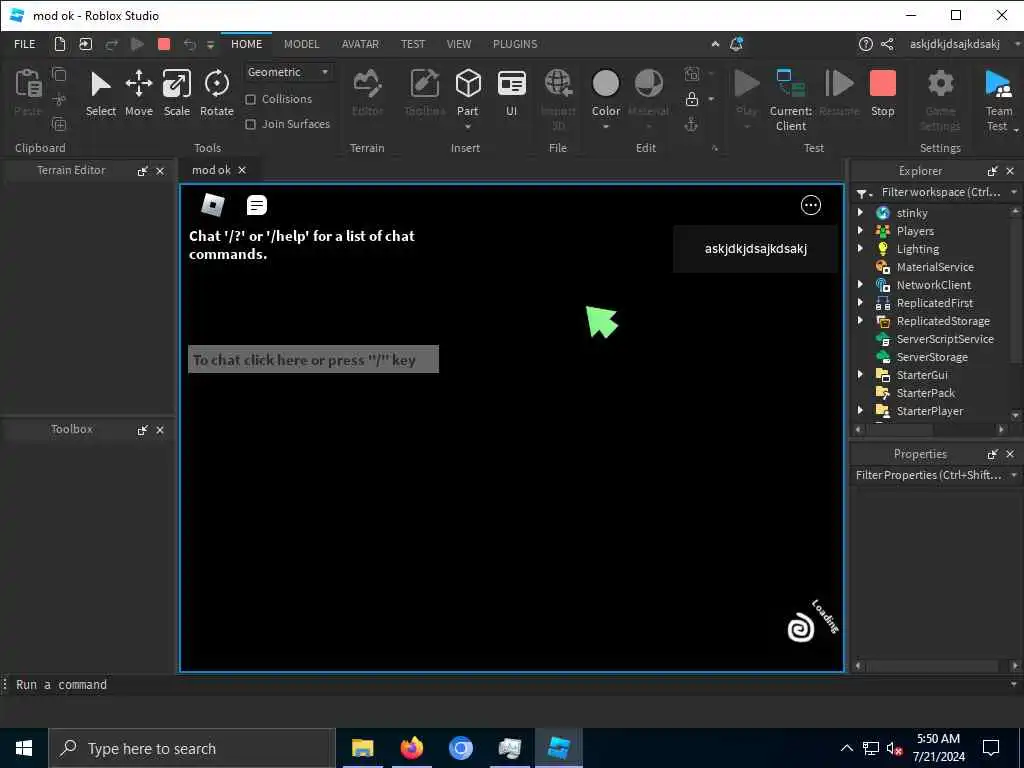Switch the Current Client view
This screenshot has height=768, width=1024.
point(790,99)
